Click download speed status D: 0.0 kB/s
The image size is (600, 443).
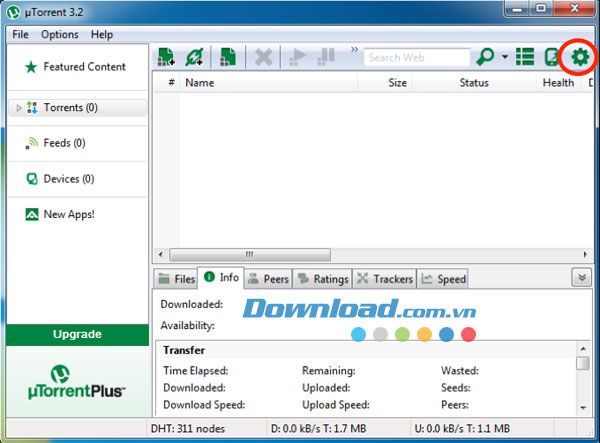point(318,428)
